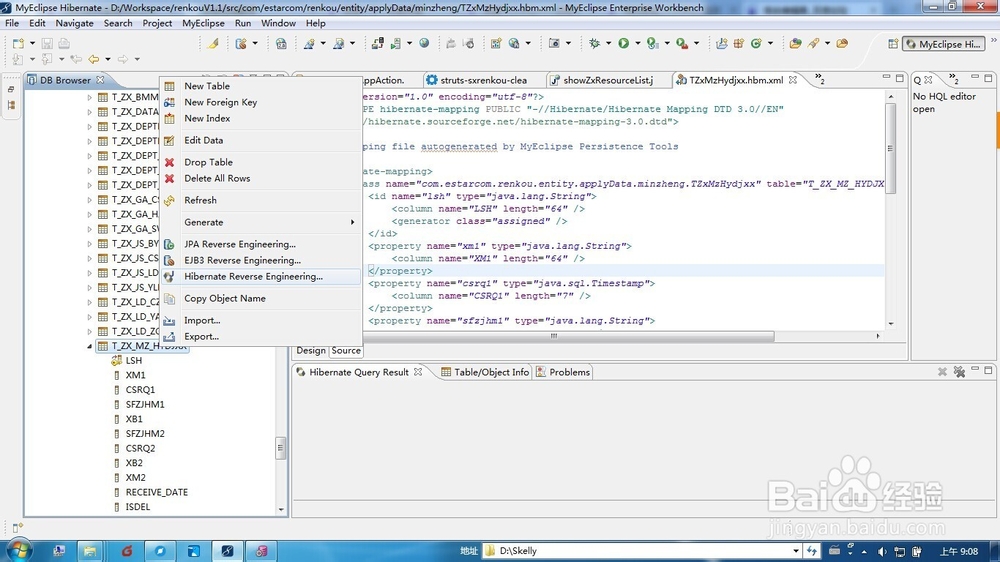Open the Problems tab

click(x=563, y=372)
